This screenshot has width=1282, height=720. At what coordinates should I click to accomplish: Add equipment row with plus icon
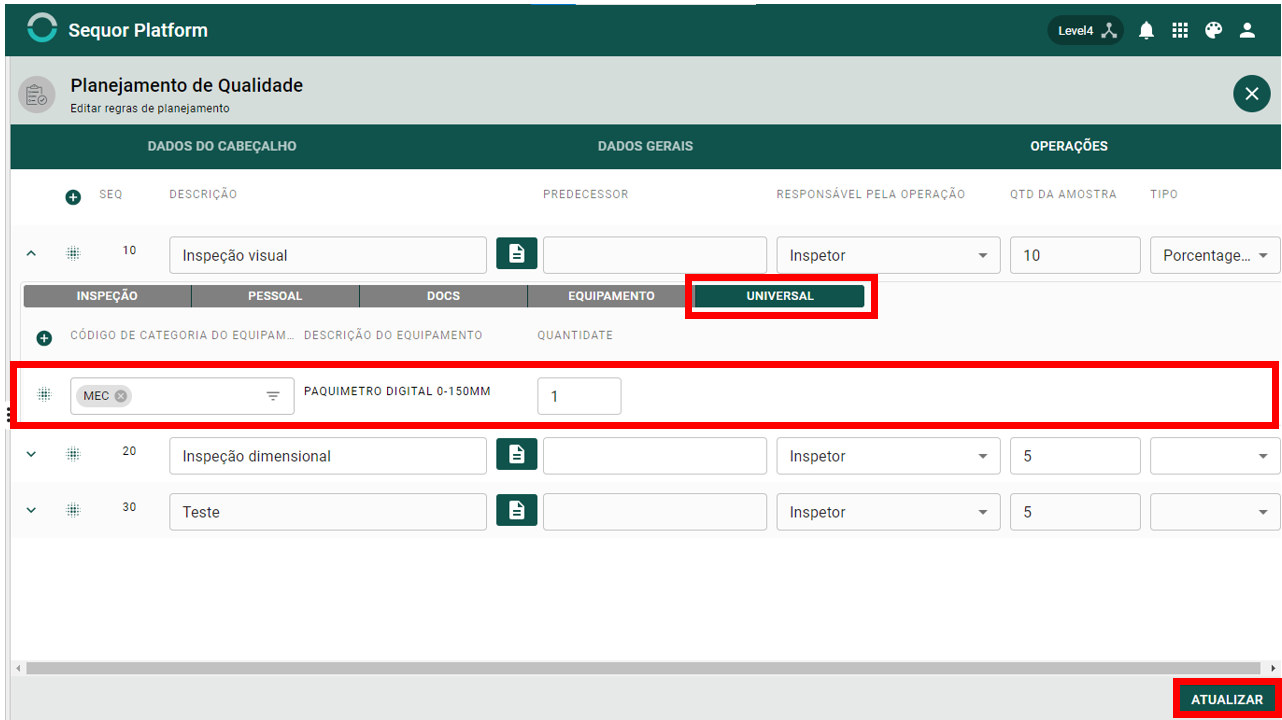(44, 338)
